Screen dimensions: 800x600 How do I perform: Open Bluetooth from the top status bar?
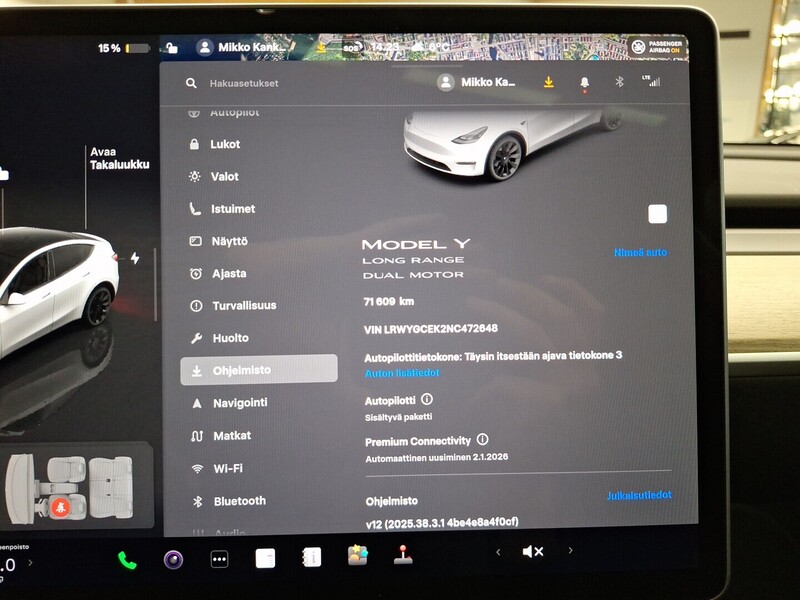coord(620,81)
